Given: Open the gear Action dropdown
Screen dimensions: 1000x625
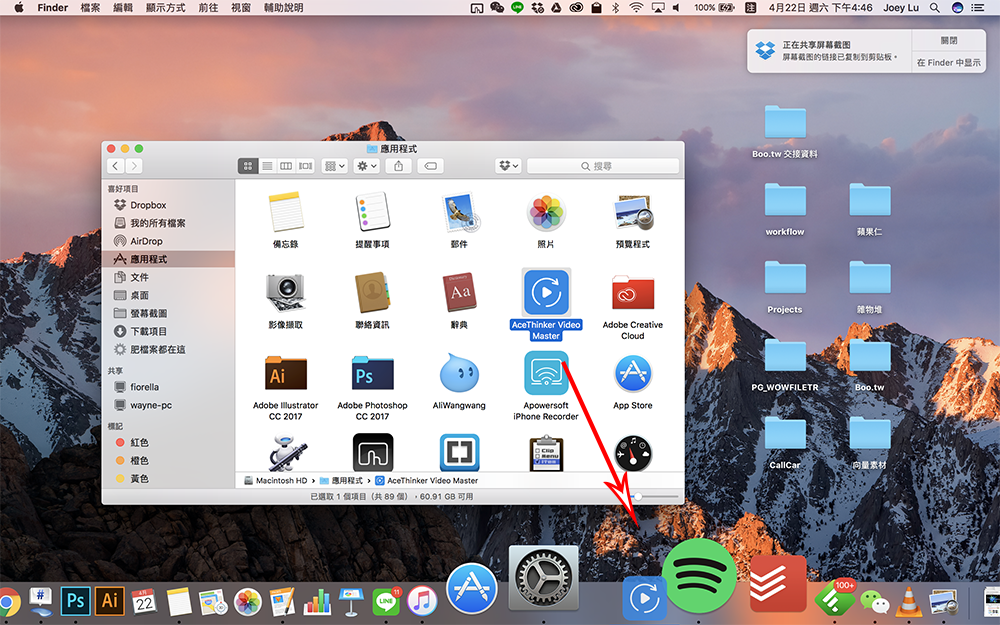Looking at the screenshot, I should point(367,166).
